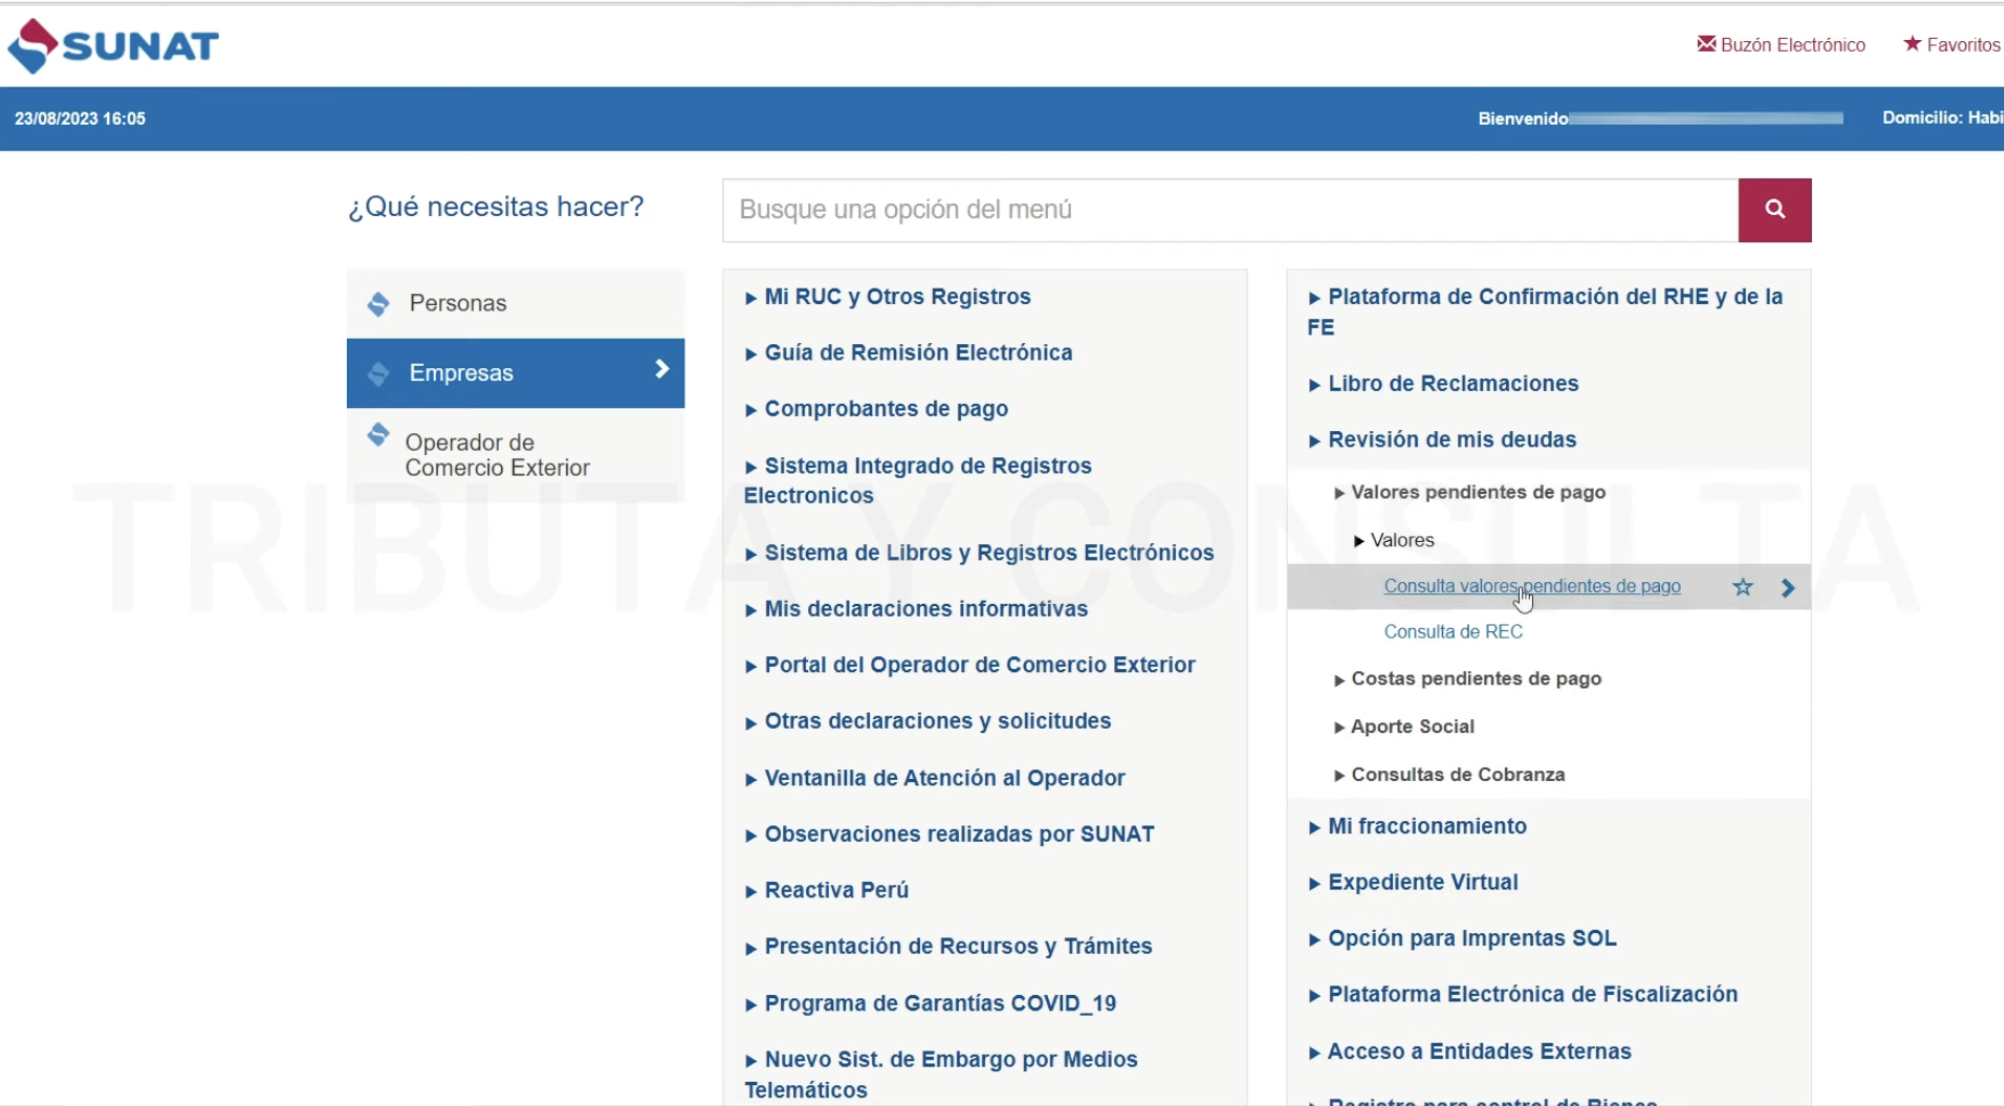Collapse Revisión de mis deudas
This screenshot has height=1106, width=2004.
(1450, 439)
